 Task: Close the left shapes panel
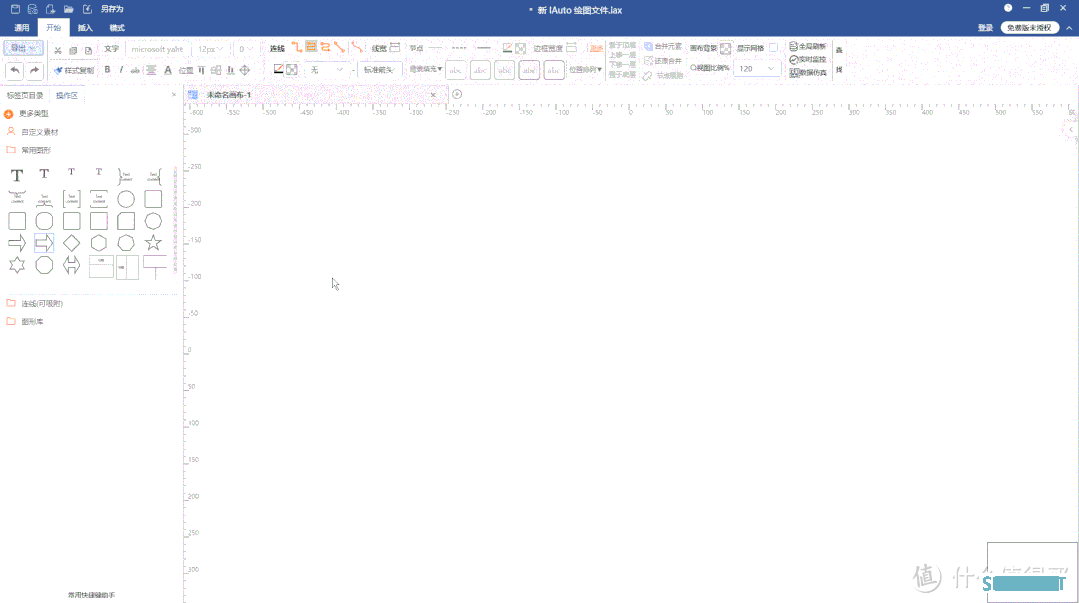173,95
